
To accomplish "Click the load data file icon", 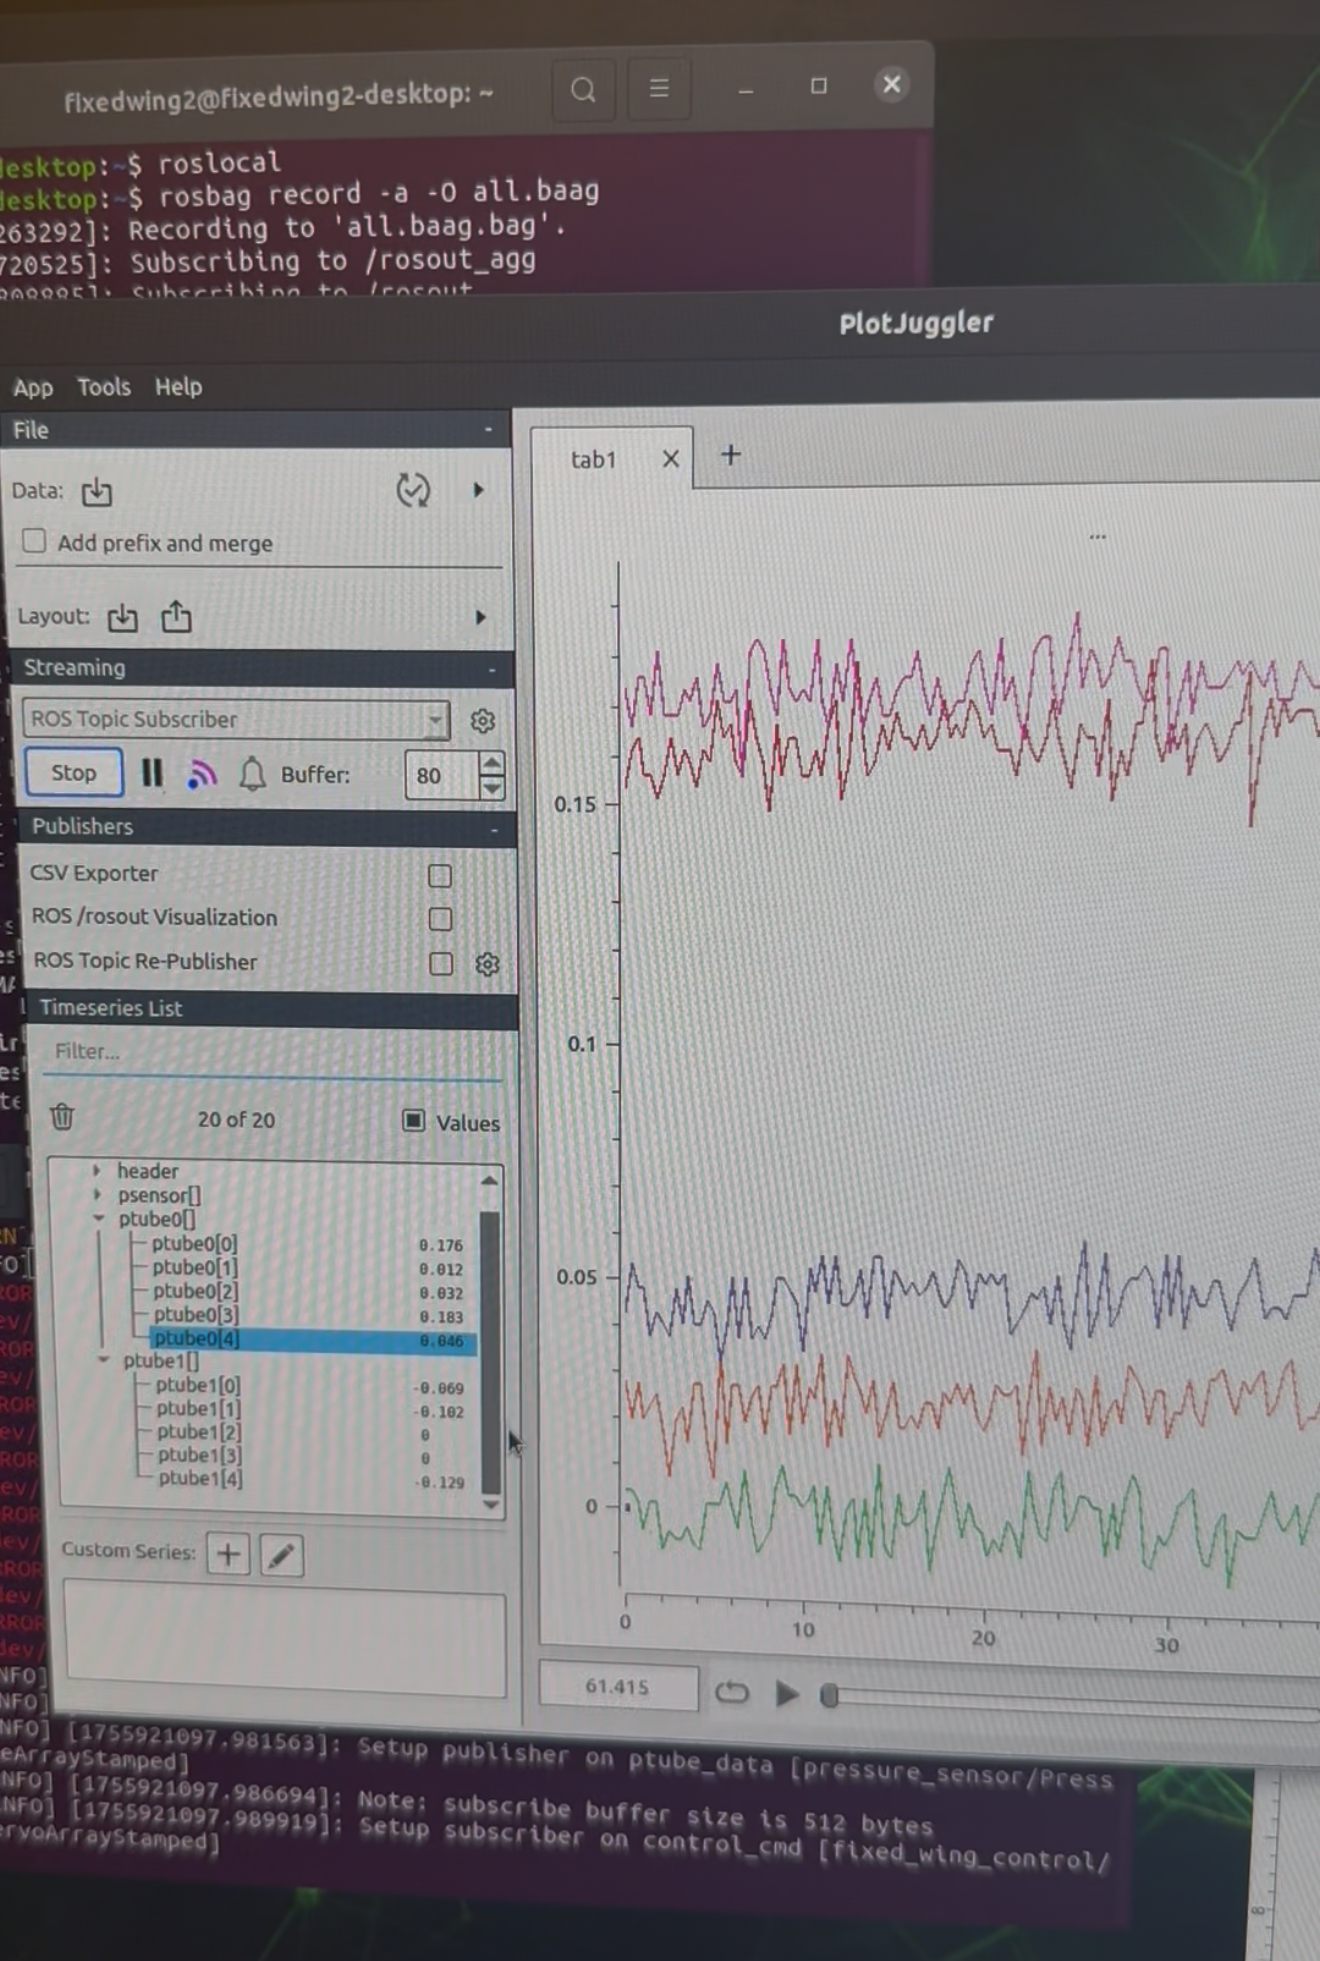I will [x=97, y=491].
